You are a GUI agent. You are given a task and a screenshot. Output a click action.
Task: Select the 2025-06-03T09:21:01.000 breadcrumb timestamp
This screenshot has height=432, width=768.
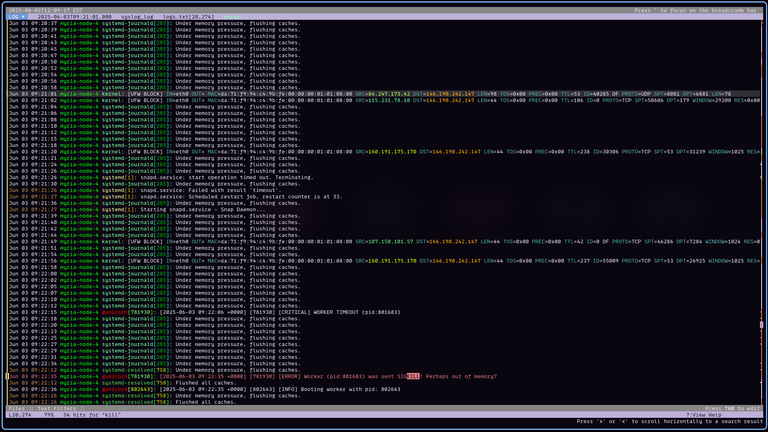[x=74, y=17]
